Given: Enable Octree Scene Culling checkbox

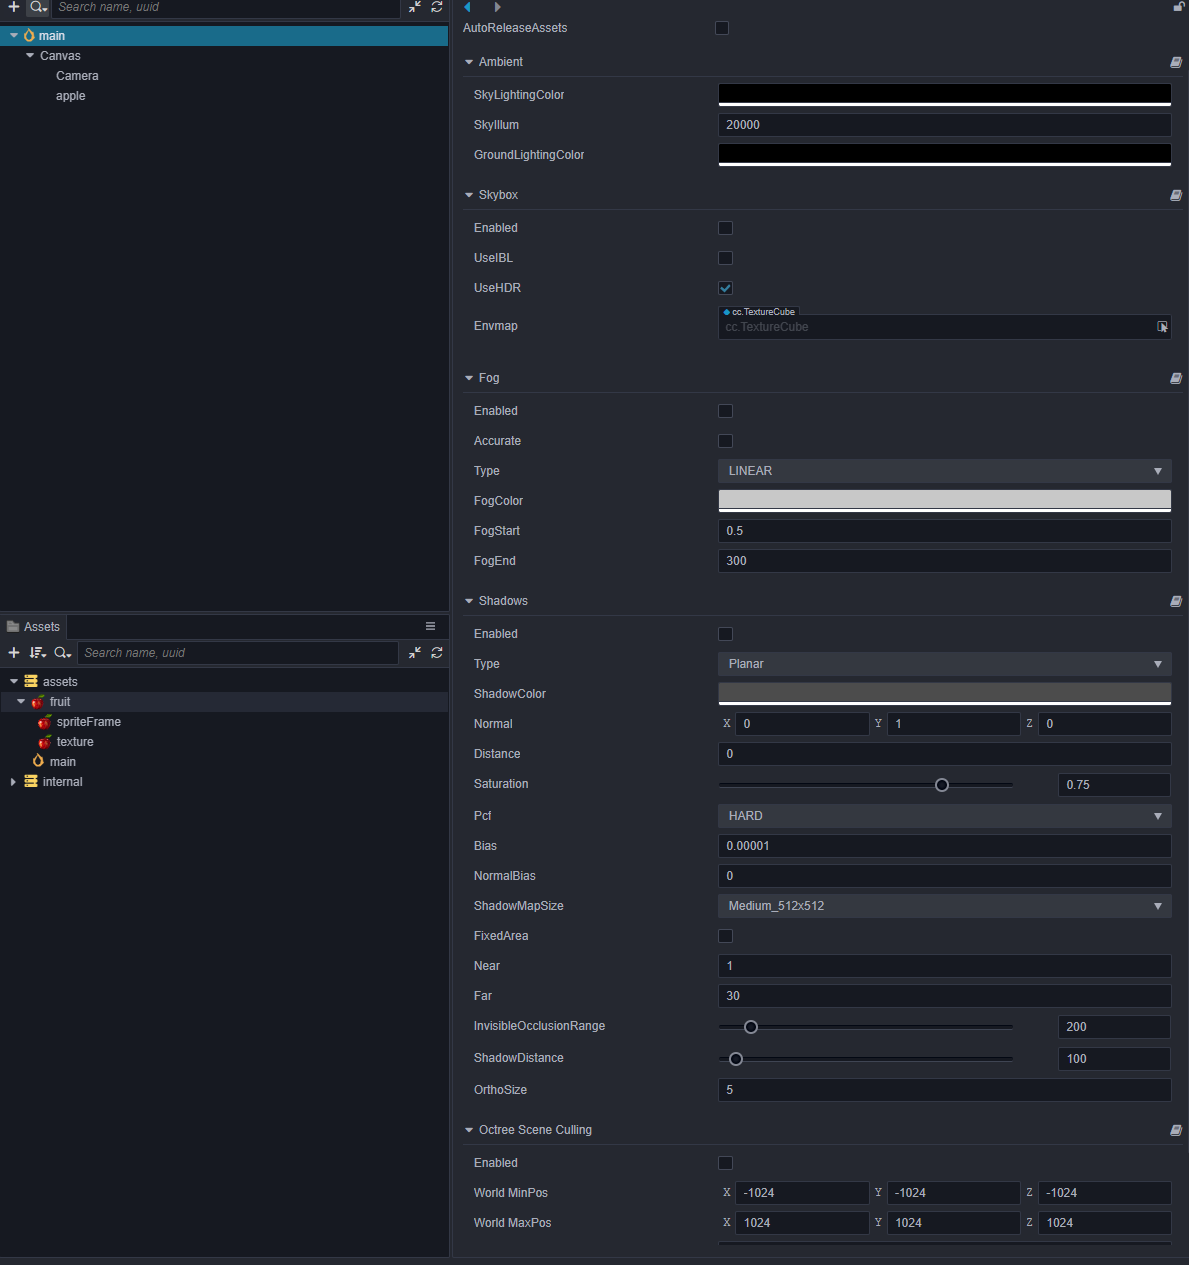Looking at the screenshot, I should (x=725, y=1163).
